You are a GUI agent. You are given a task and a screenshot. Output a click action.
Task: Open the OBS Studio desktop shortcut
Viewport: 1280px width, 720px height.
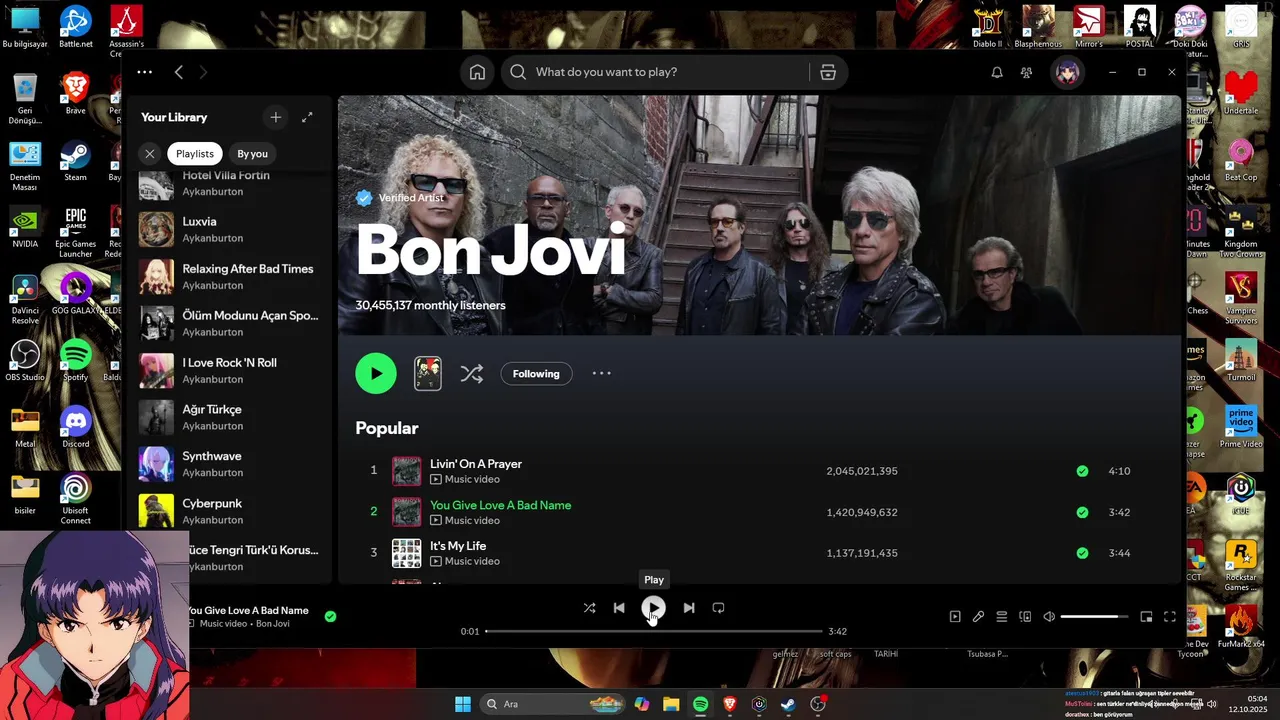pyautogui.click(x=25, y=360)
